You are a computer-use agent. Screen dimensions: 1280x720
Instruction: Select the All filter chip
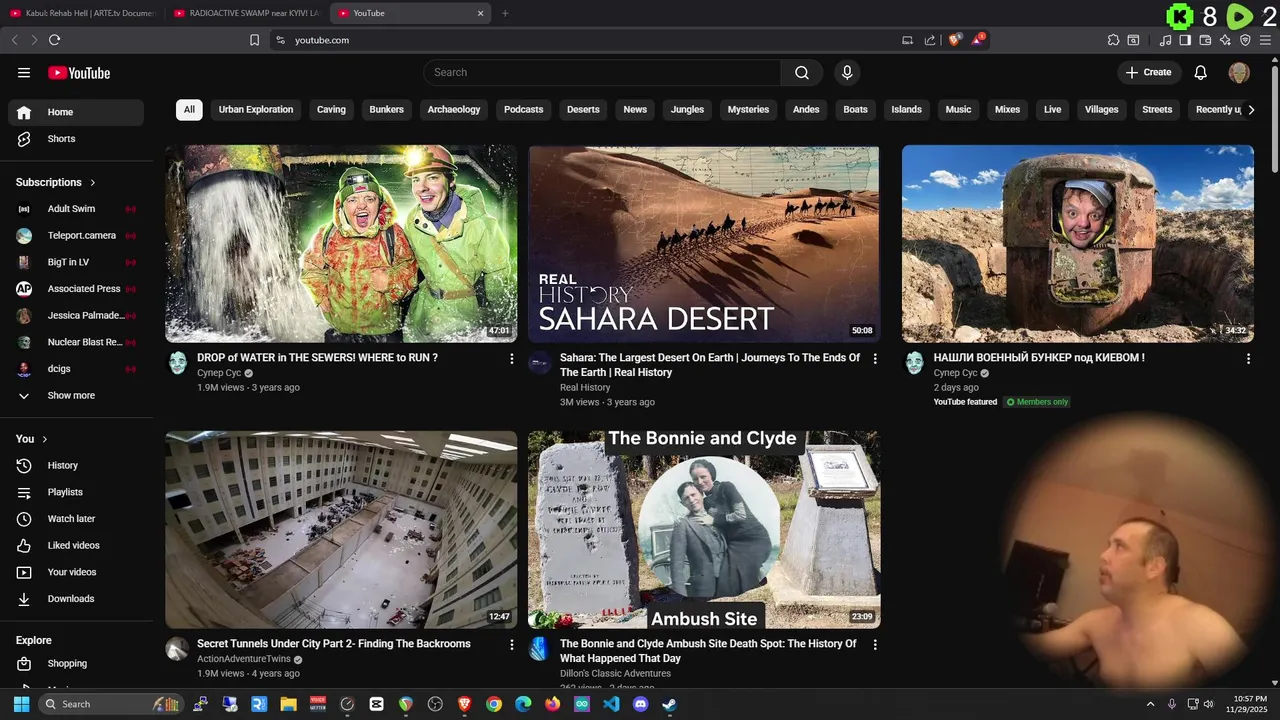189,109
